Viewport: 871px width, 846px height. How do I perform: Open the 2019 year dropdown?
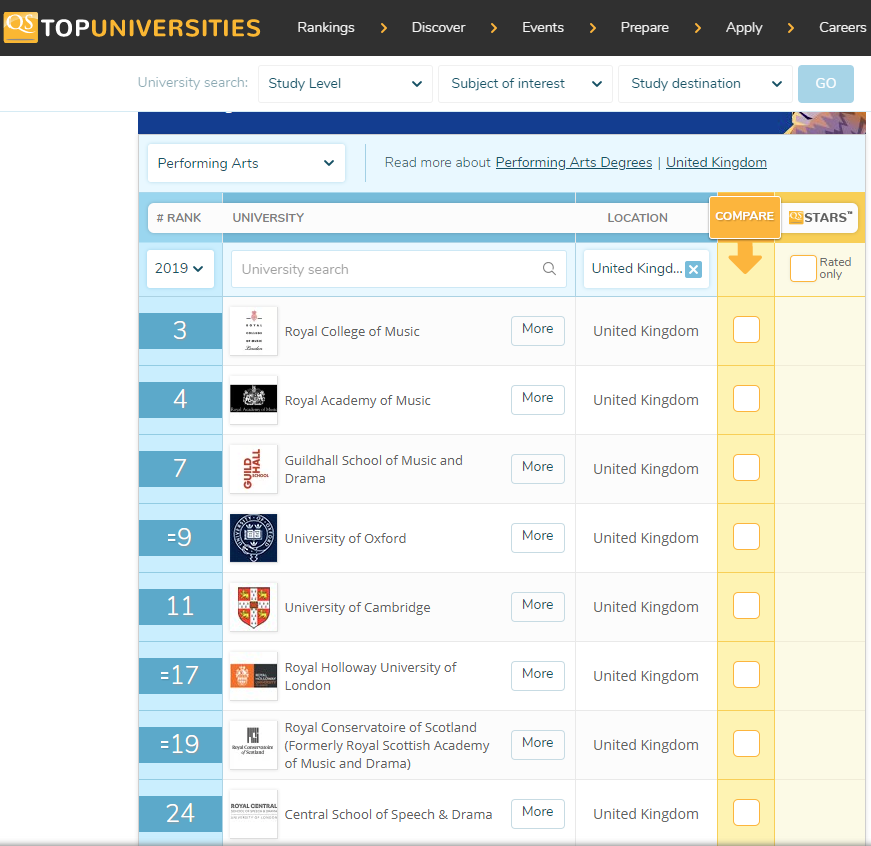(180, 269)
